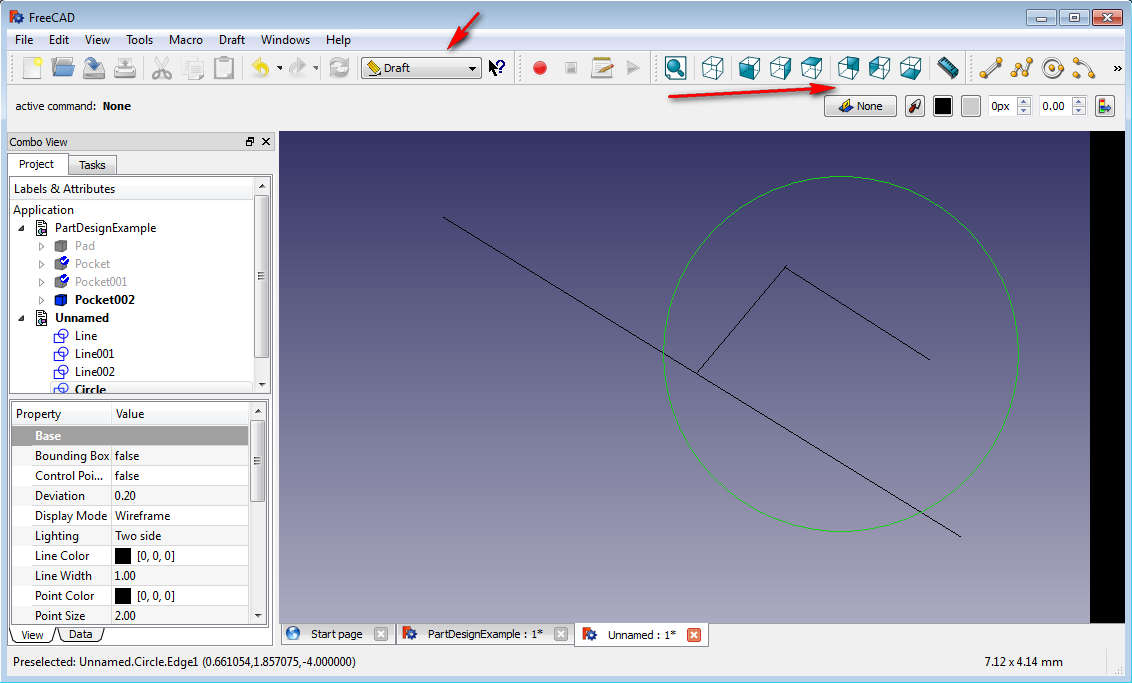Viewport: 1132px width, 683px height.
Task: Select the Draft Arc tool
Action: pyautogui.click(x=1084, y=68)
